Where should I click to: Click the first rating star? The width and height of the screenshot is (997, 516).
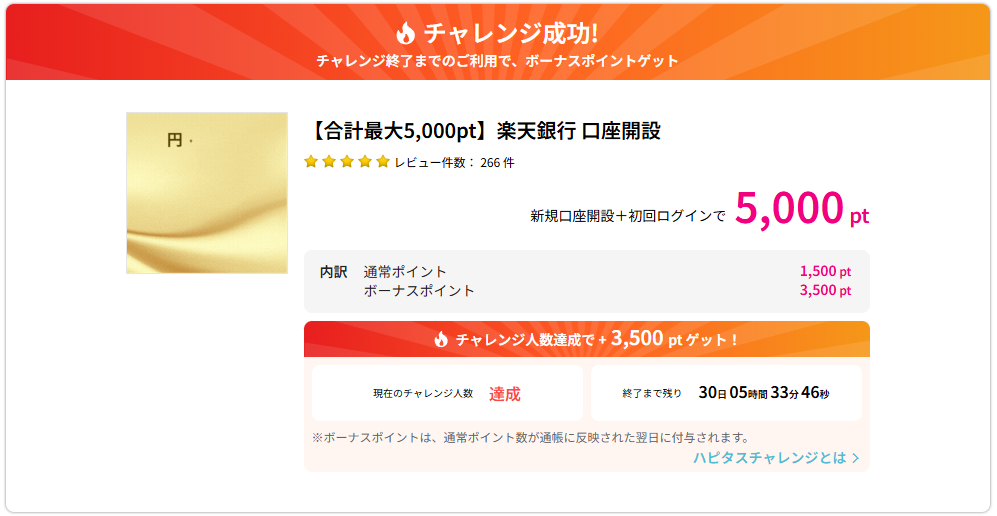311,162
